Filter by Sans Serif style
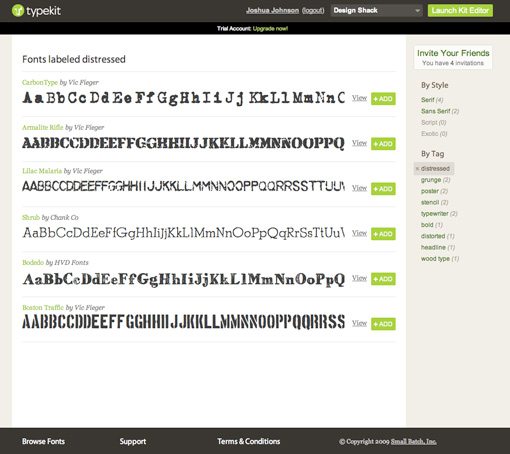 (x=436, y=111)
